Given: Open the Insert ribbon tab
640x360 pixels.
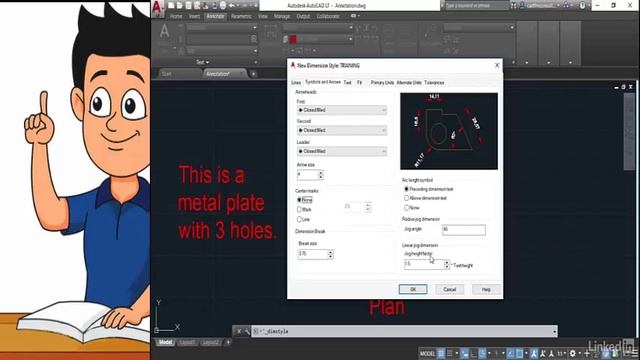Looking at the screenshot, I should point(194,16).
